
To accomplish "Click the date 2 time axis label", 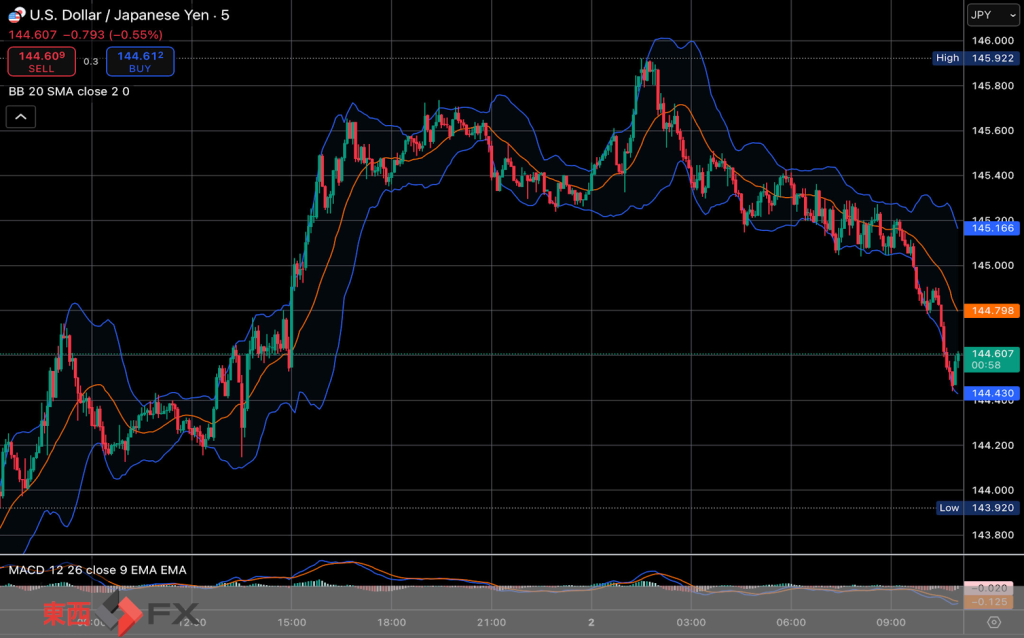I will (x=591, y=623).
